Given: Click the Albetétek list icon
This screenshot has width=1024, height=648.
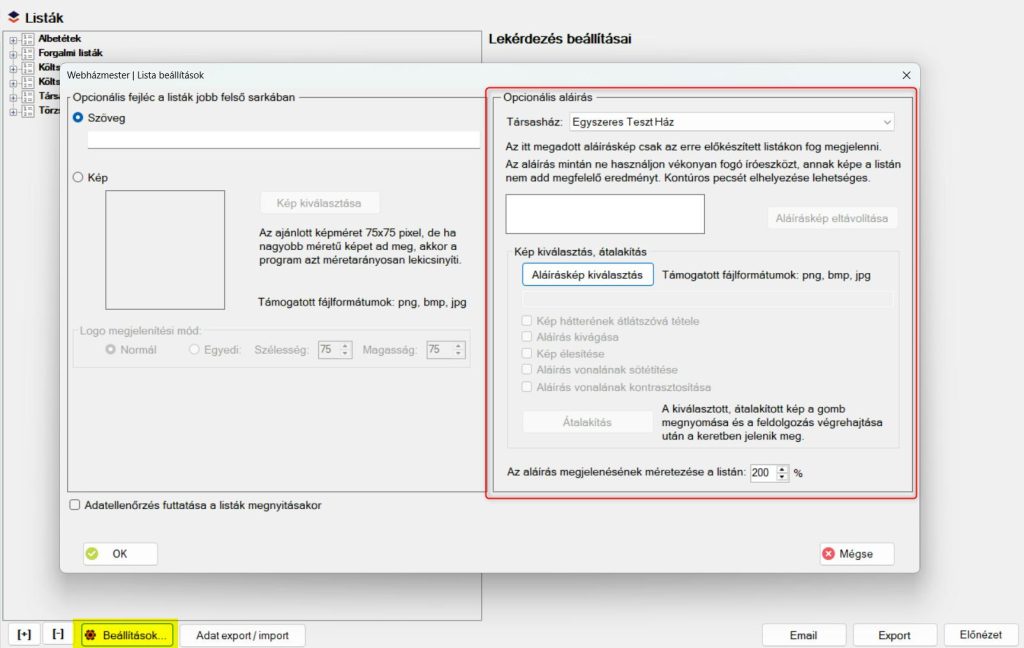Looking at the screenshot, I should 27,39.
